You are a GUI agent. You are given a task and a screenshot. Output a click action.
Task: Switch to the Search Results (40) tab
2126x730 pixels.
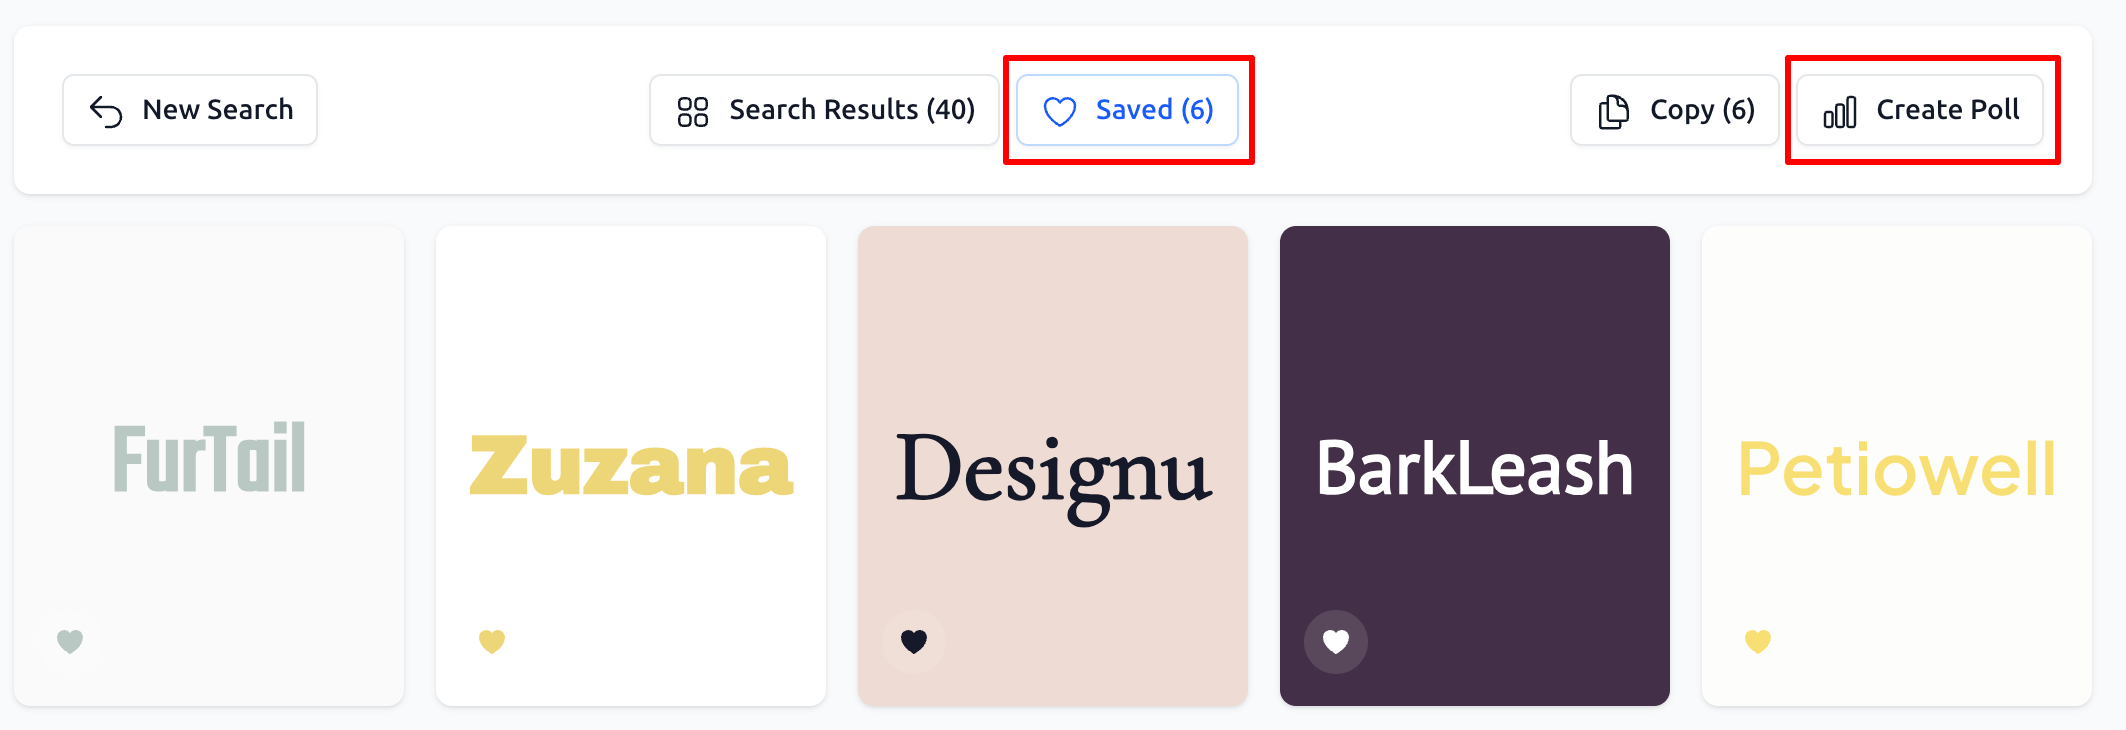point(823,110)
